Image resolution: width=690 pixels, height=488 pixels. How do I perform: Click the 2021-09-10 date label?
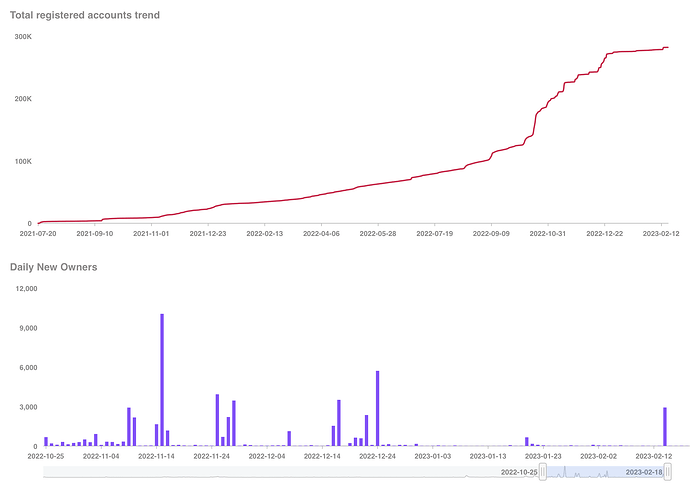tap(95, 233)
